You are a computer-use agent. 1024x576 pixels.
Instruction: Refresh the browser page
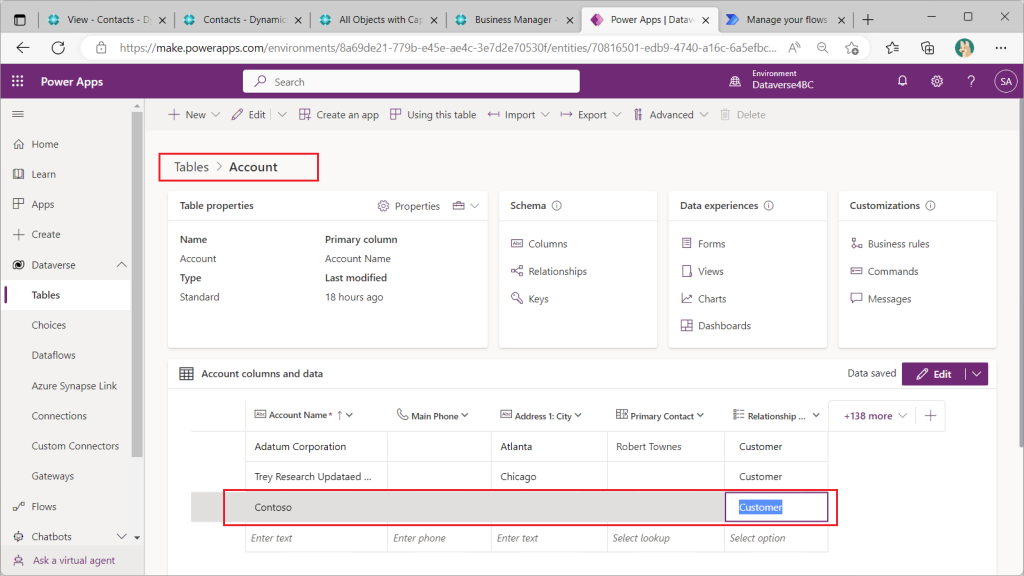(58, 48)
